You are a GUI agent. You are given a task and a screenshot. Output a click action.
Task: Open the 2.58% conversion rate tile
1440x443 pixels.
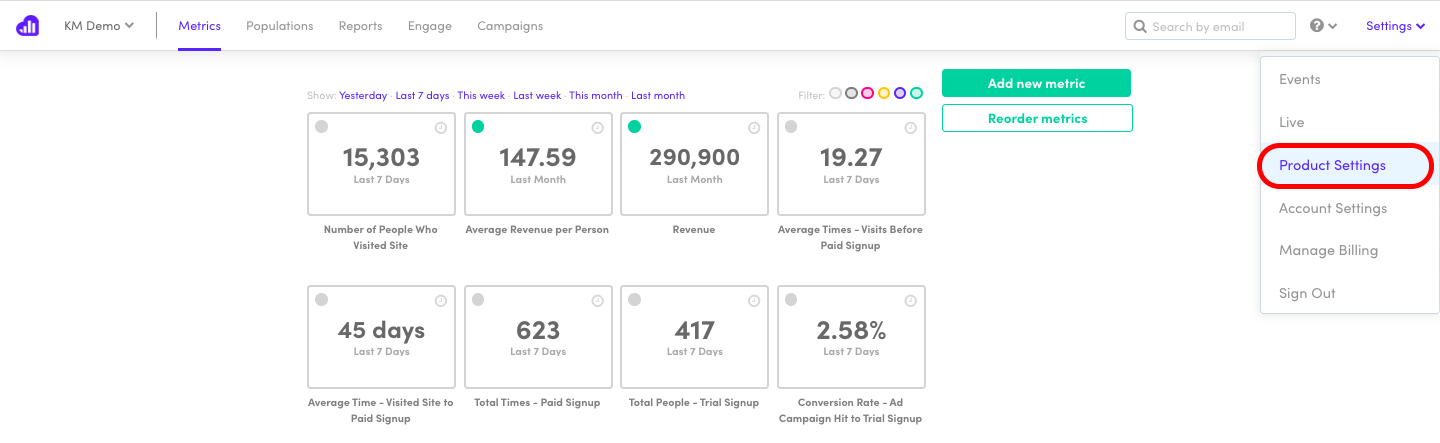(x=852, y=337)
